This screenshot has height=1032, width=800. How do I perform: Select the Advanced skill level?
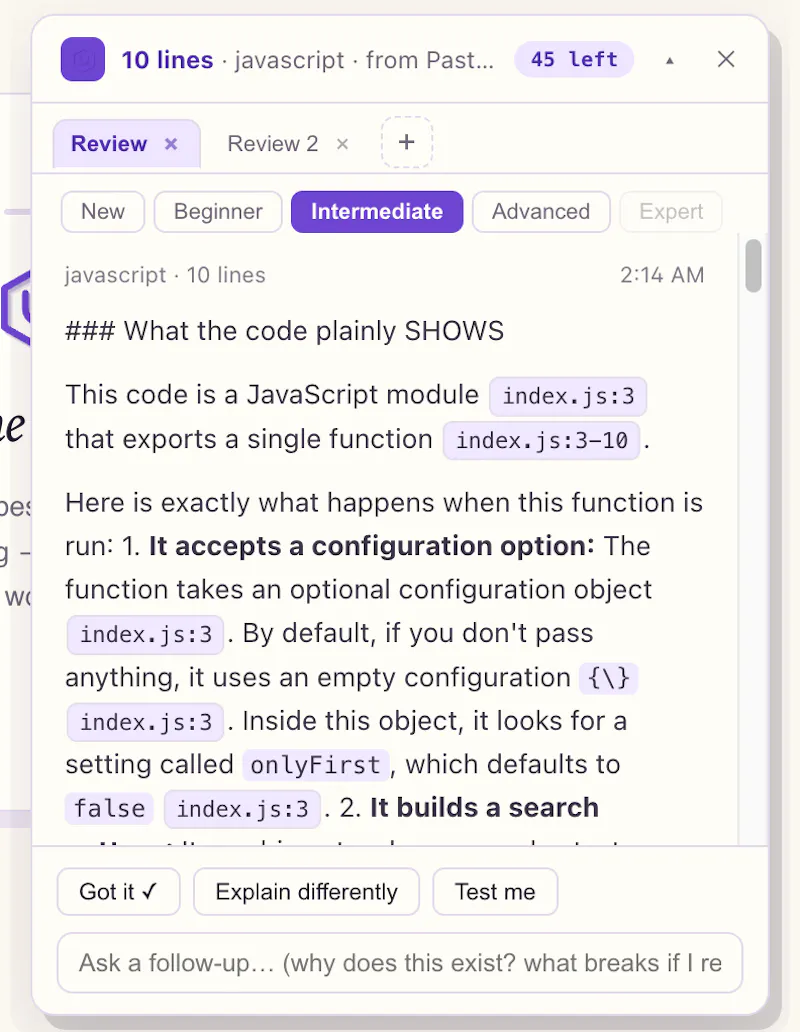click(541, 211)
